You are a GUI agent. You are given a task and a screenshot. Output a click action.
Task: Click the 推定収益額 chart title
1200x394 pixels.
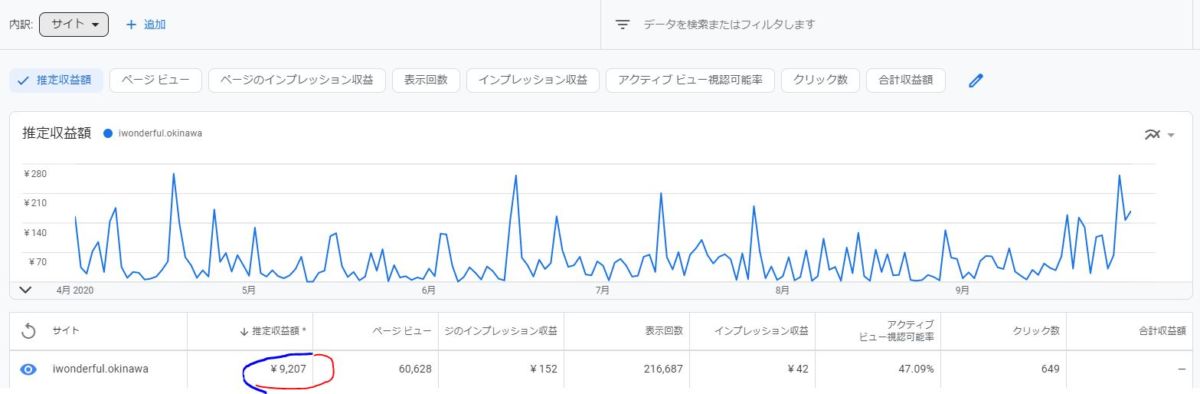[x=56, y=132]
